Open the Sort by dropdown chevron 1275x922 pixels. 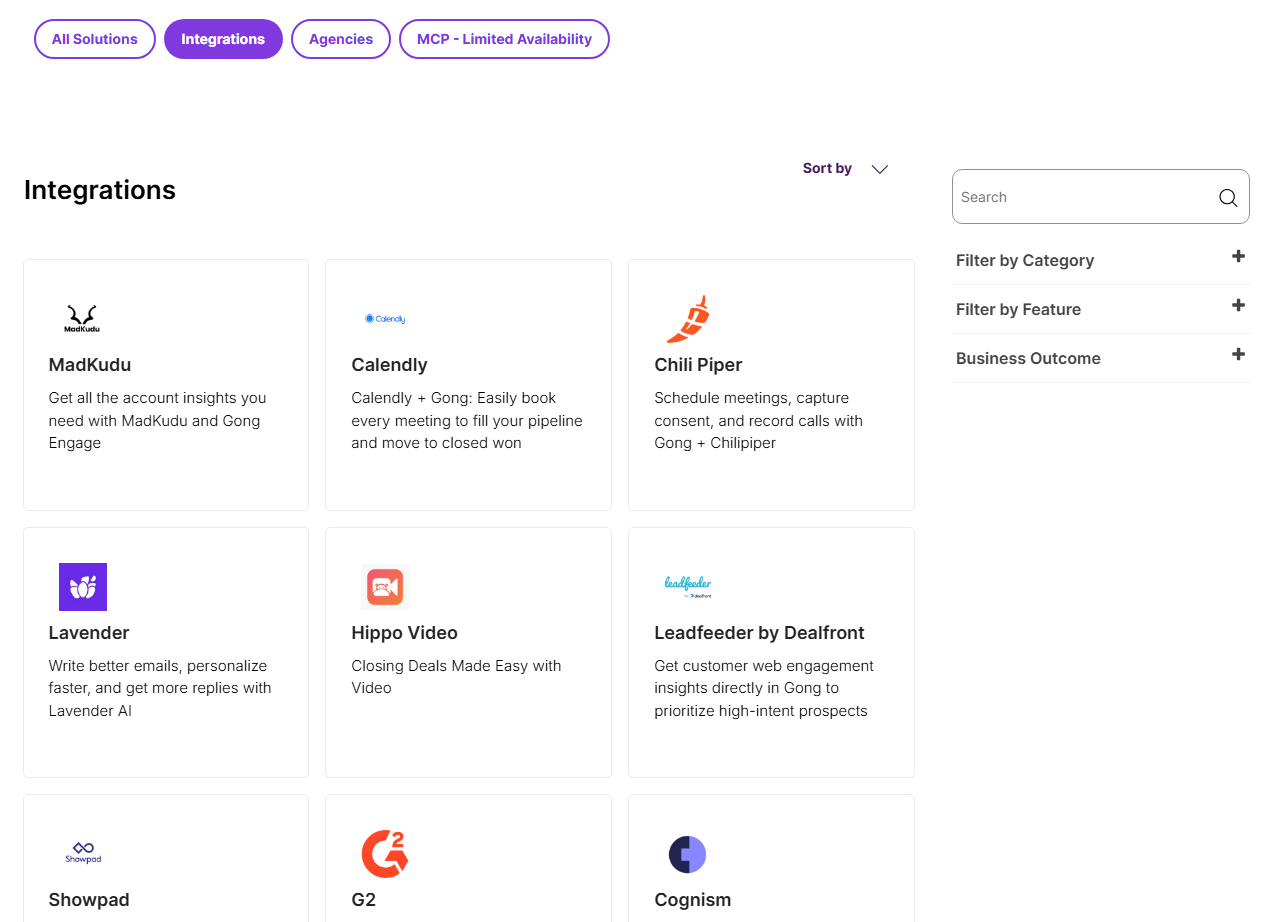[880, 169]
